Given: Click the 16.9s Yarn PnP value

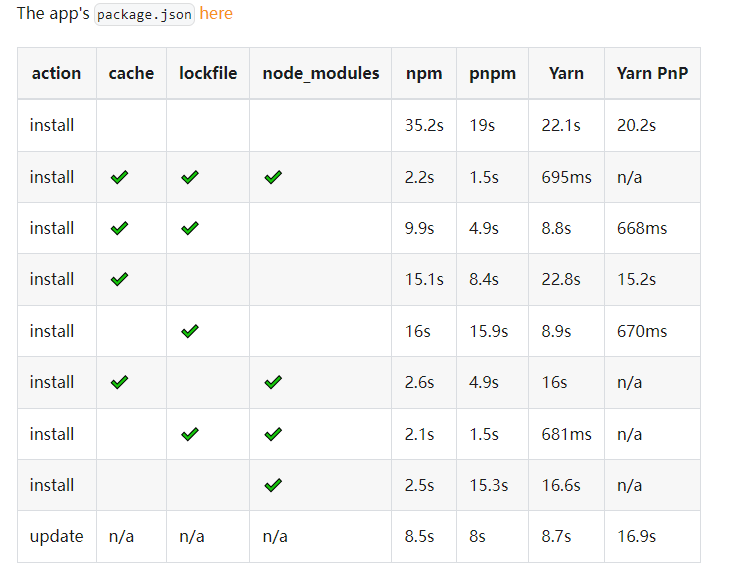Looking at the screenshot, I should click(x=636, y=536).
